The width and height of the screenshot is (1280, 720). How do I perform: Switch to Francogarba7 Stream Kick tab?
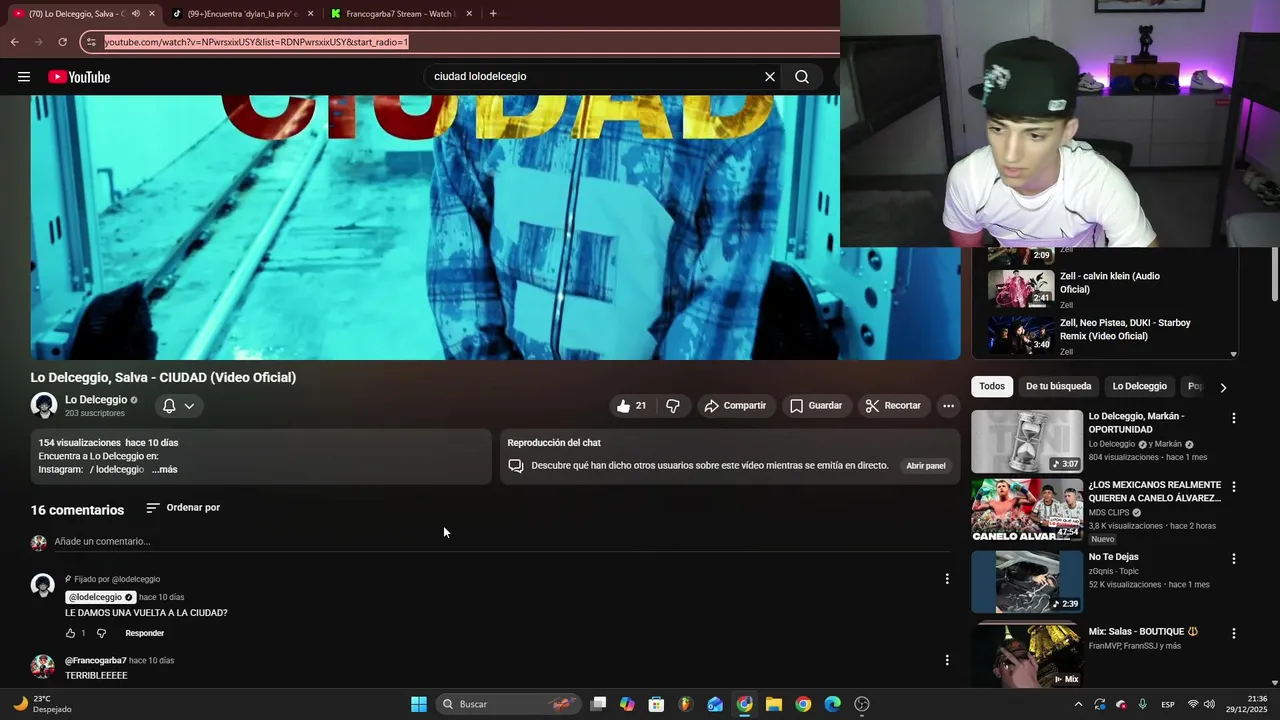pyautogui.click(x=400, y=14)
